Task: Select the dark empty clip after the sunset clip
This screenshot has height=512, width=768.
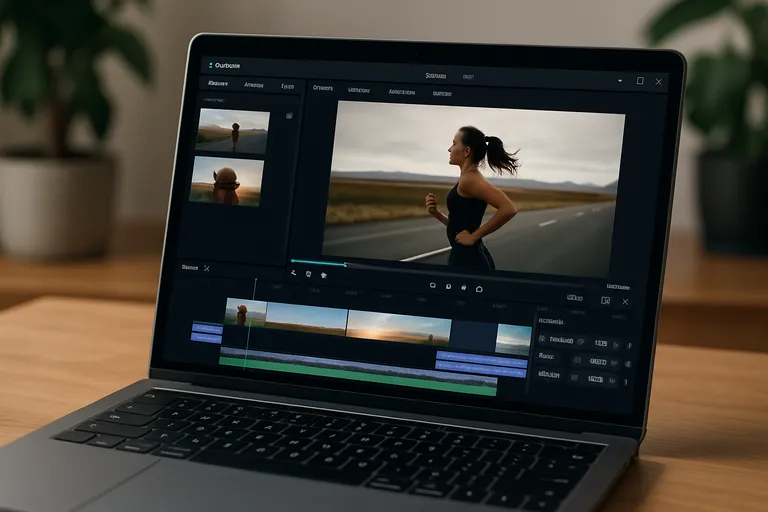Action: click(x=474, y=337)
